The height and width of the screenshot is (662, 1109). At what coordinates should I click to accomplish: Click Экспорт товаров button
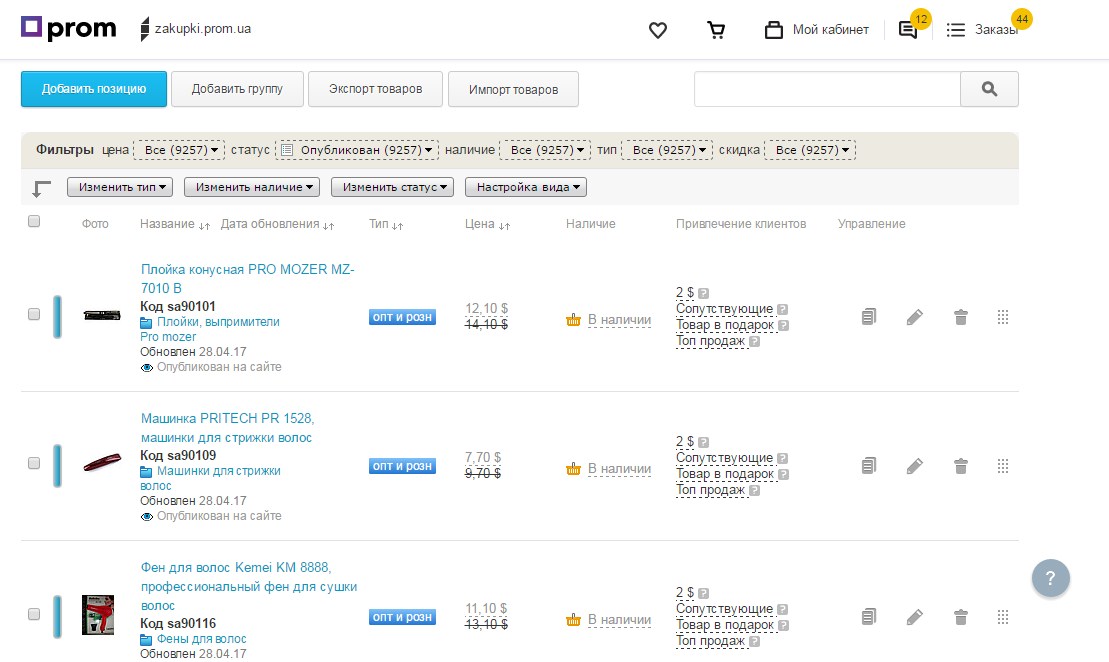[376, 89]
